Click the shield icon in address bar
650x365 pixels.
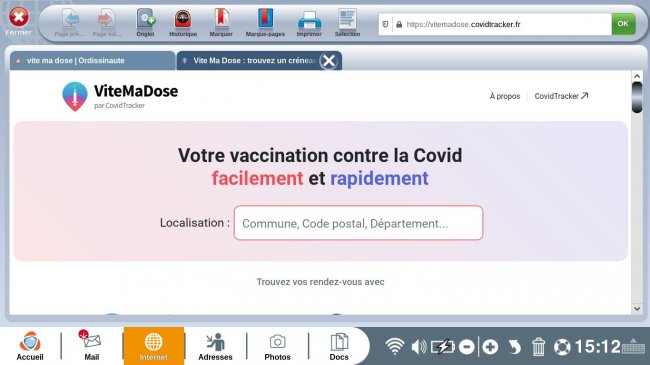tap(385, 24)
